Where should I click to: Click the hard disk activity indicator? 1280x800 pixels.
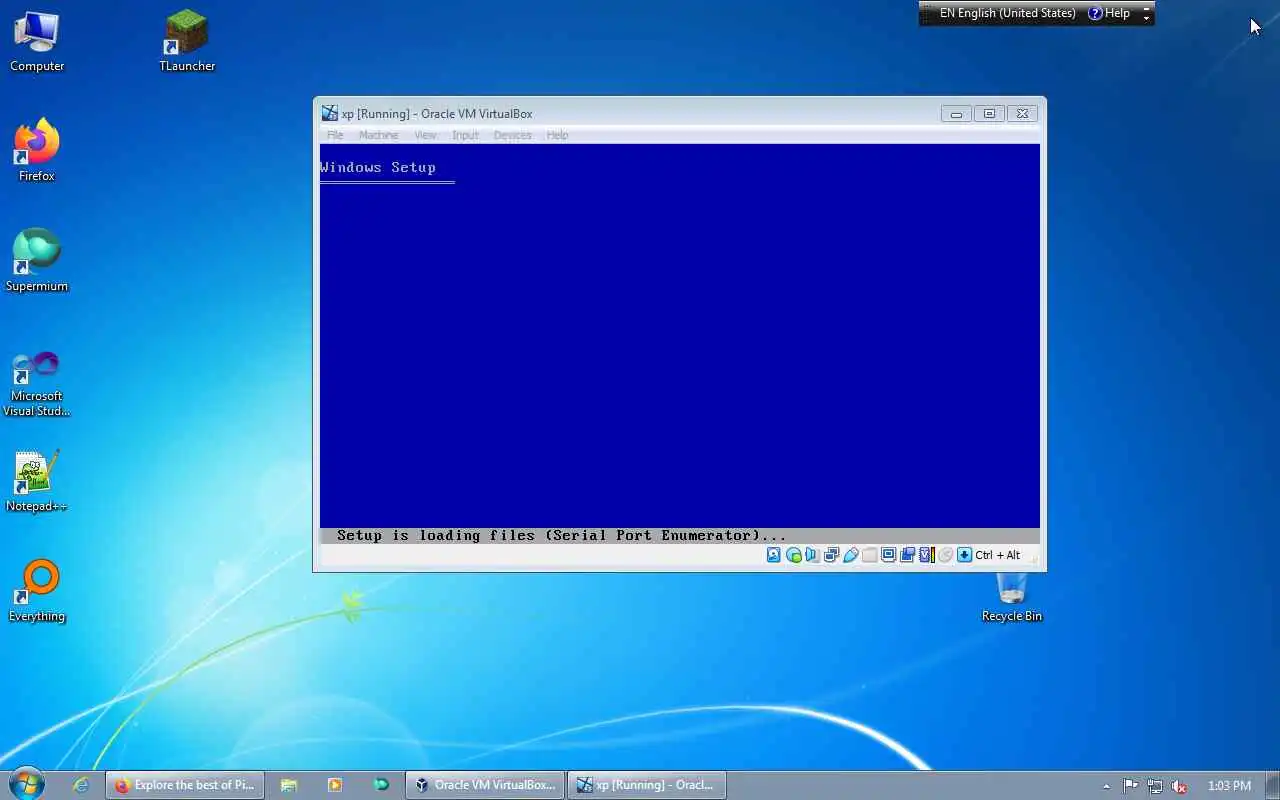pos(774,555)
